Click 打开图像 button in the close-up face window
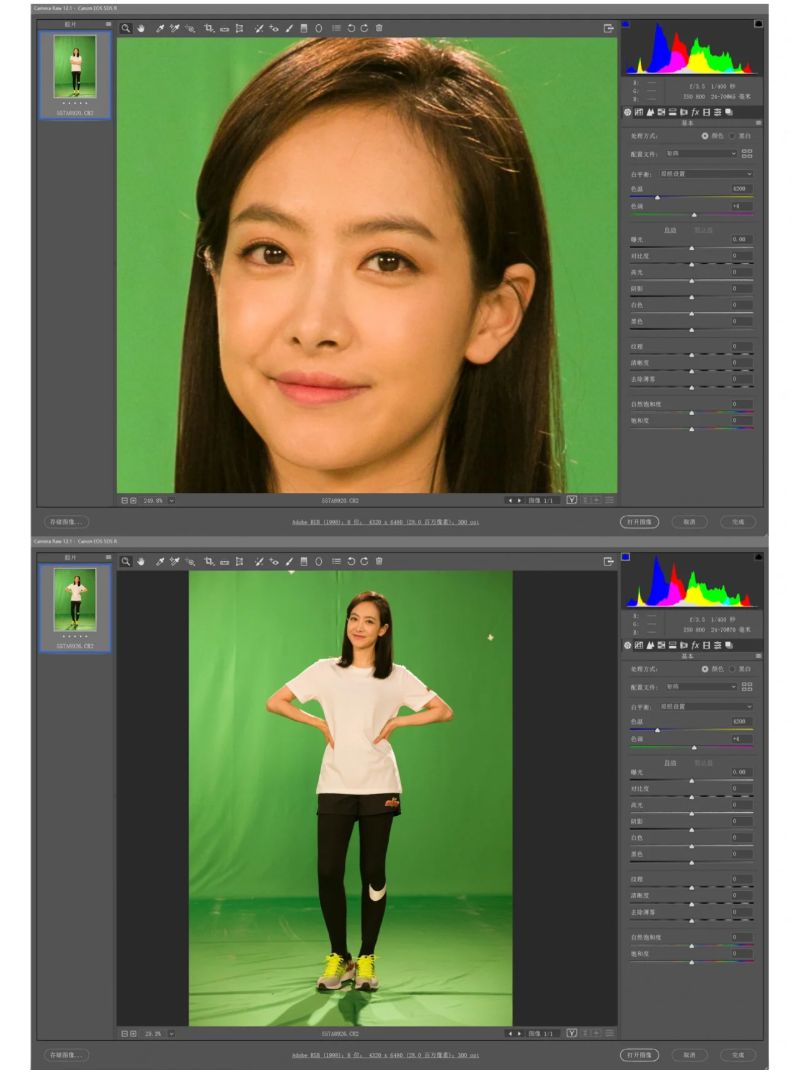This screenshot has width=800, height=1078. [x=638, y=522]
